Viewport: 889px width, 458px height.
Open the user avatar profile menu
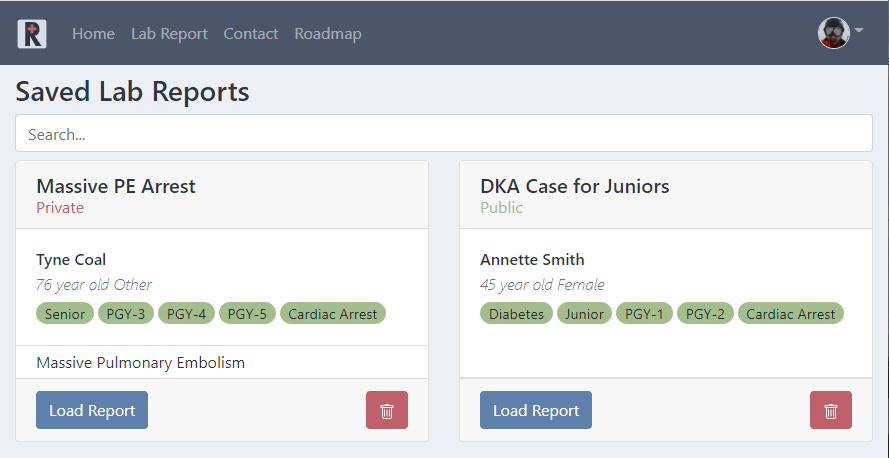tap(838, 33)
